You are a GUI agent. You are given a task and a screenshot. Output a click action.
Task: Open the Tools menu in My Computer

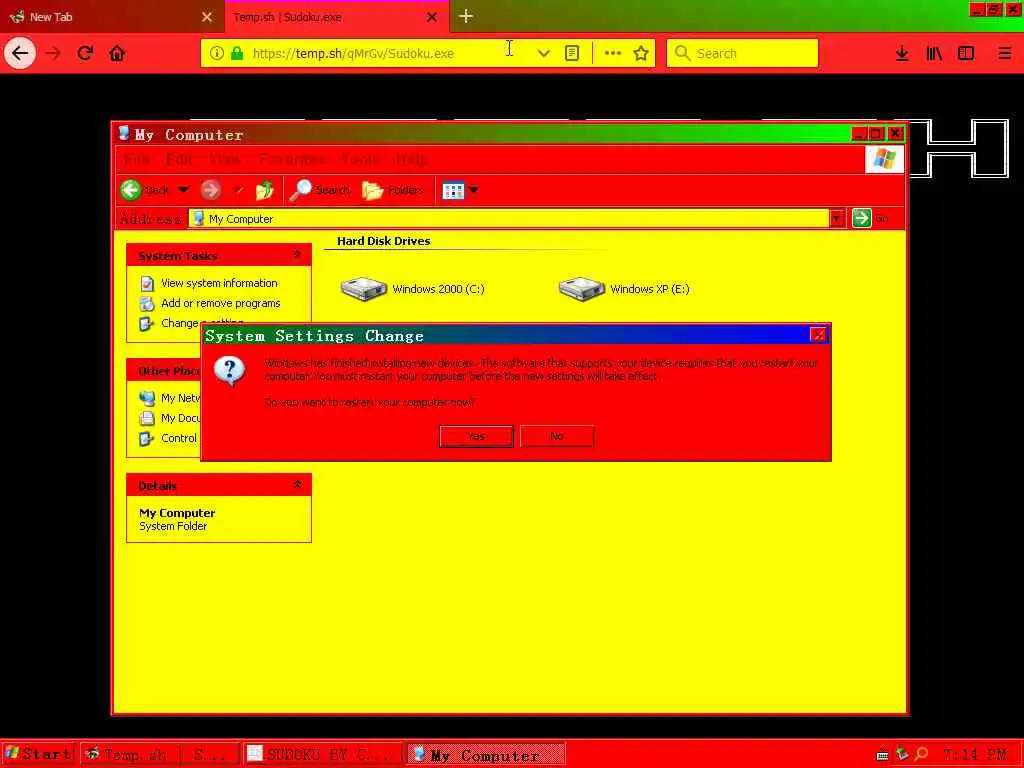tap(361, 159)
